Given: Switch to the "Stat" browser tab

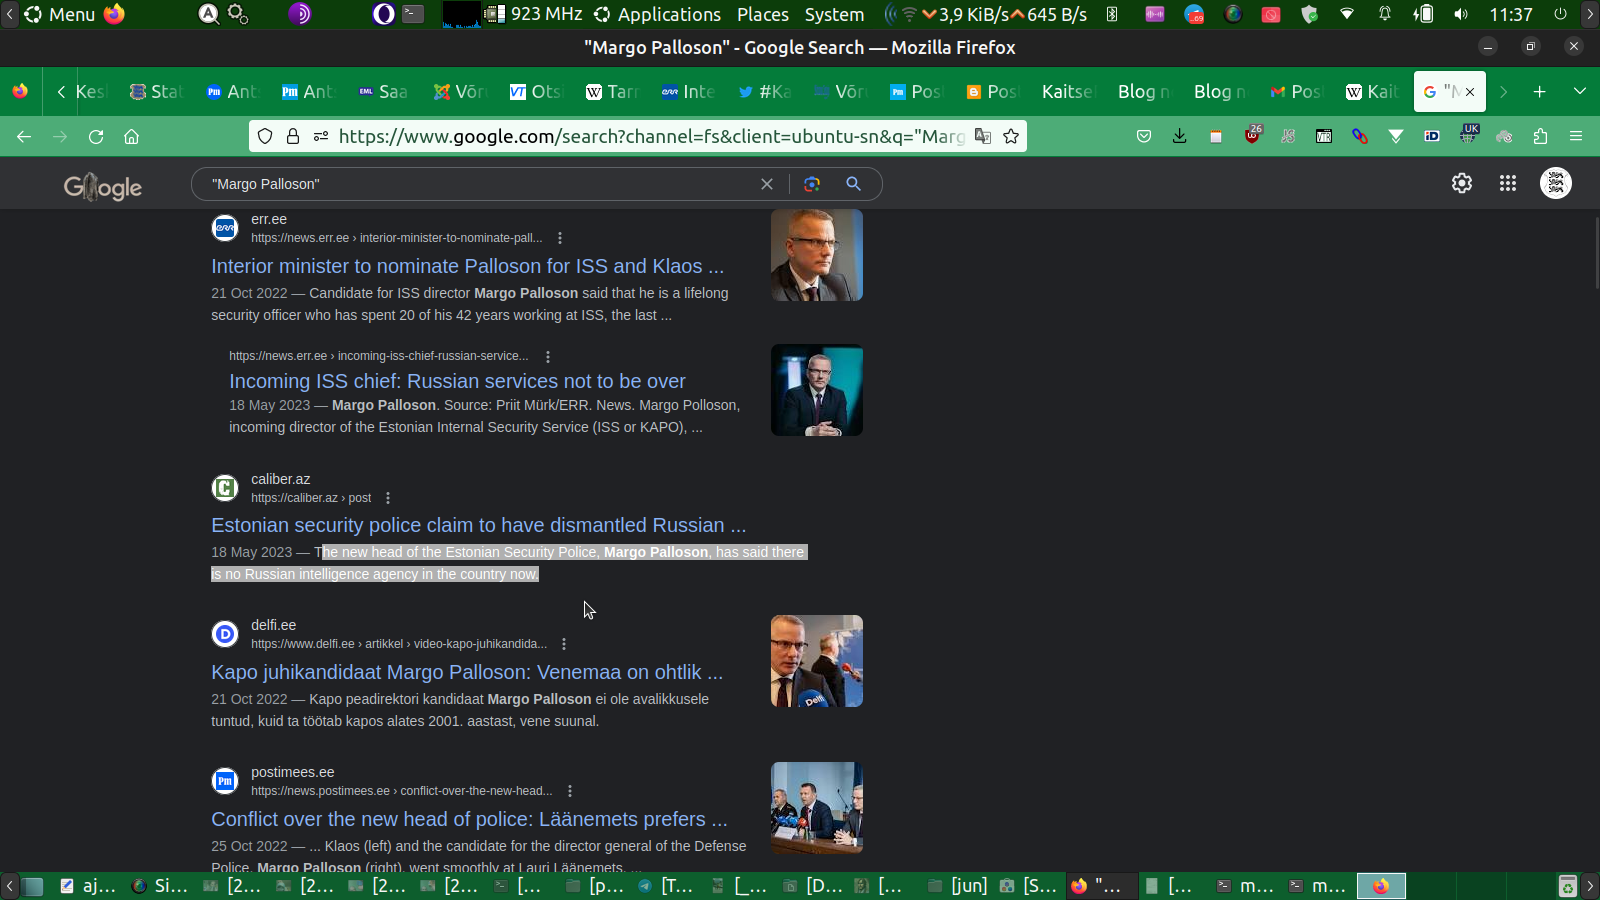Looking at the screenshot, I should (156, 91).
